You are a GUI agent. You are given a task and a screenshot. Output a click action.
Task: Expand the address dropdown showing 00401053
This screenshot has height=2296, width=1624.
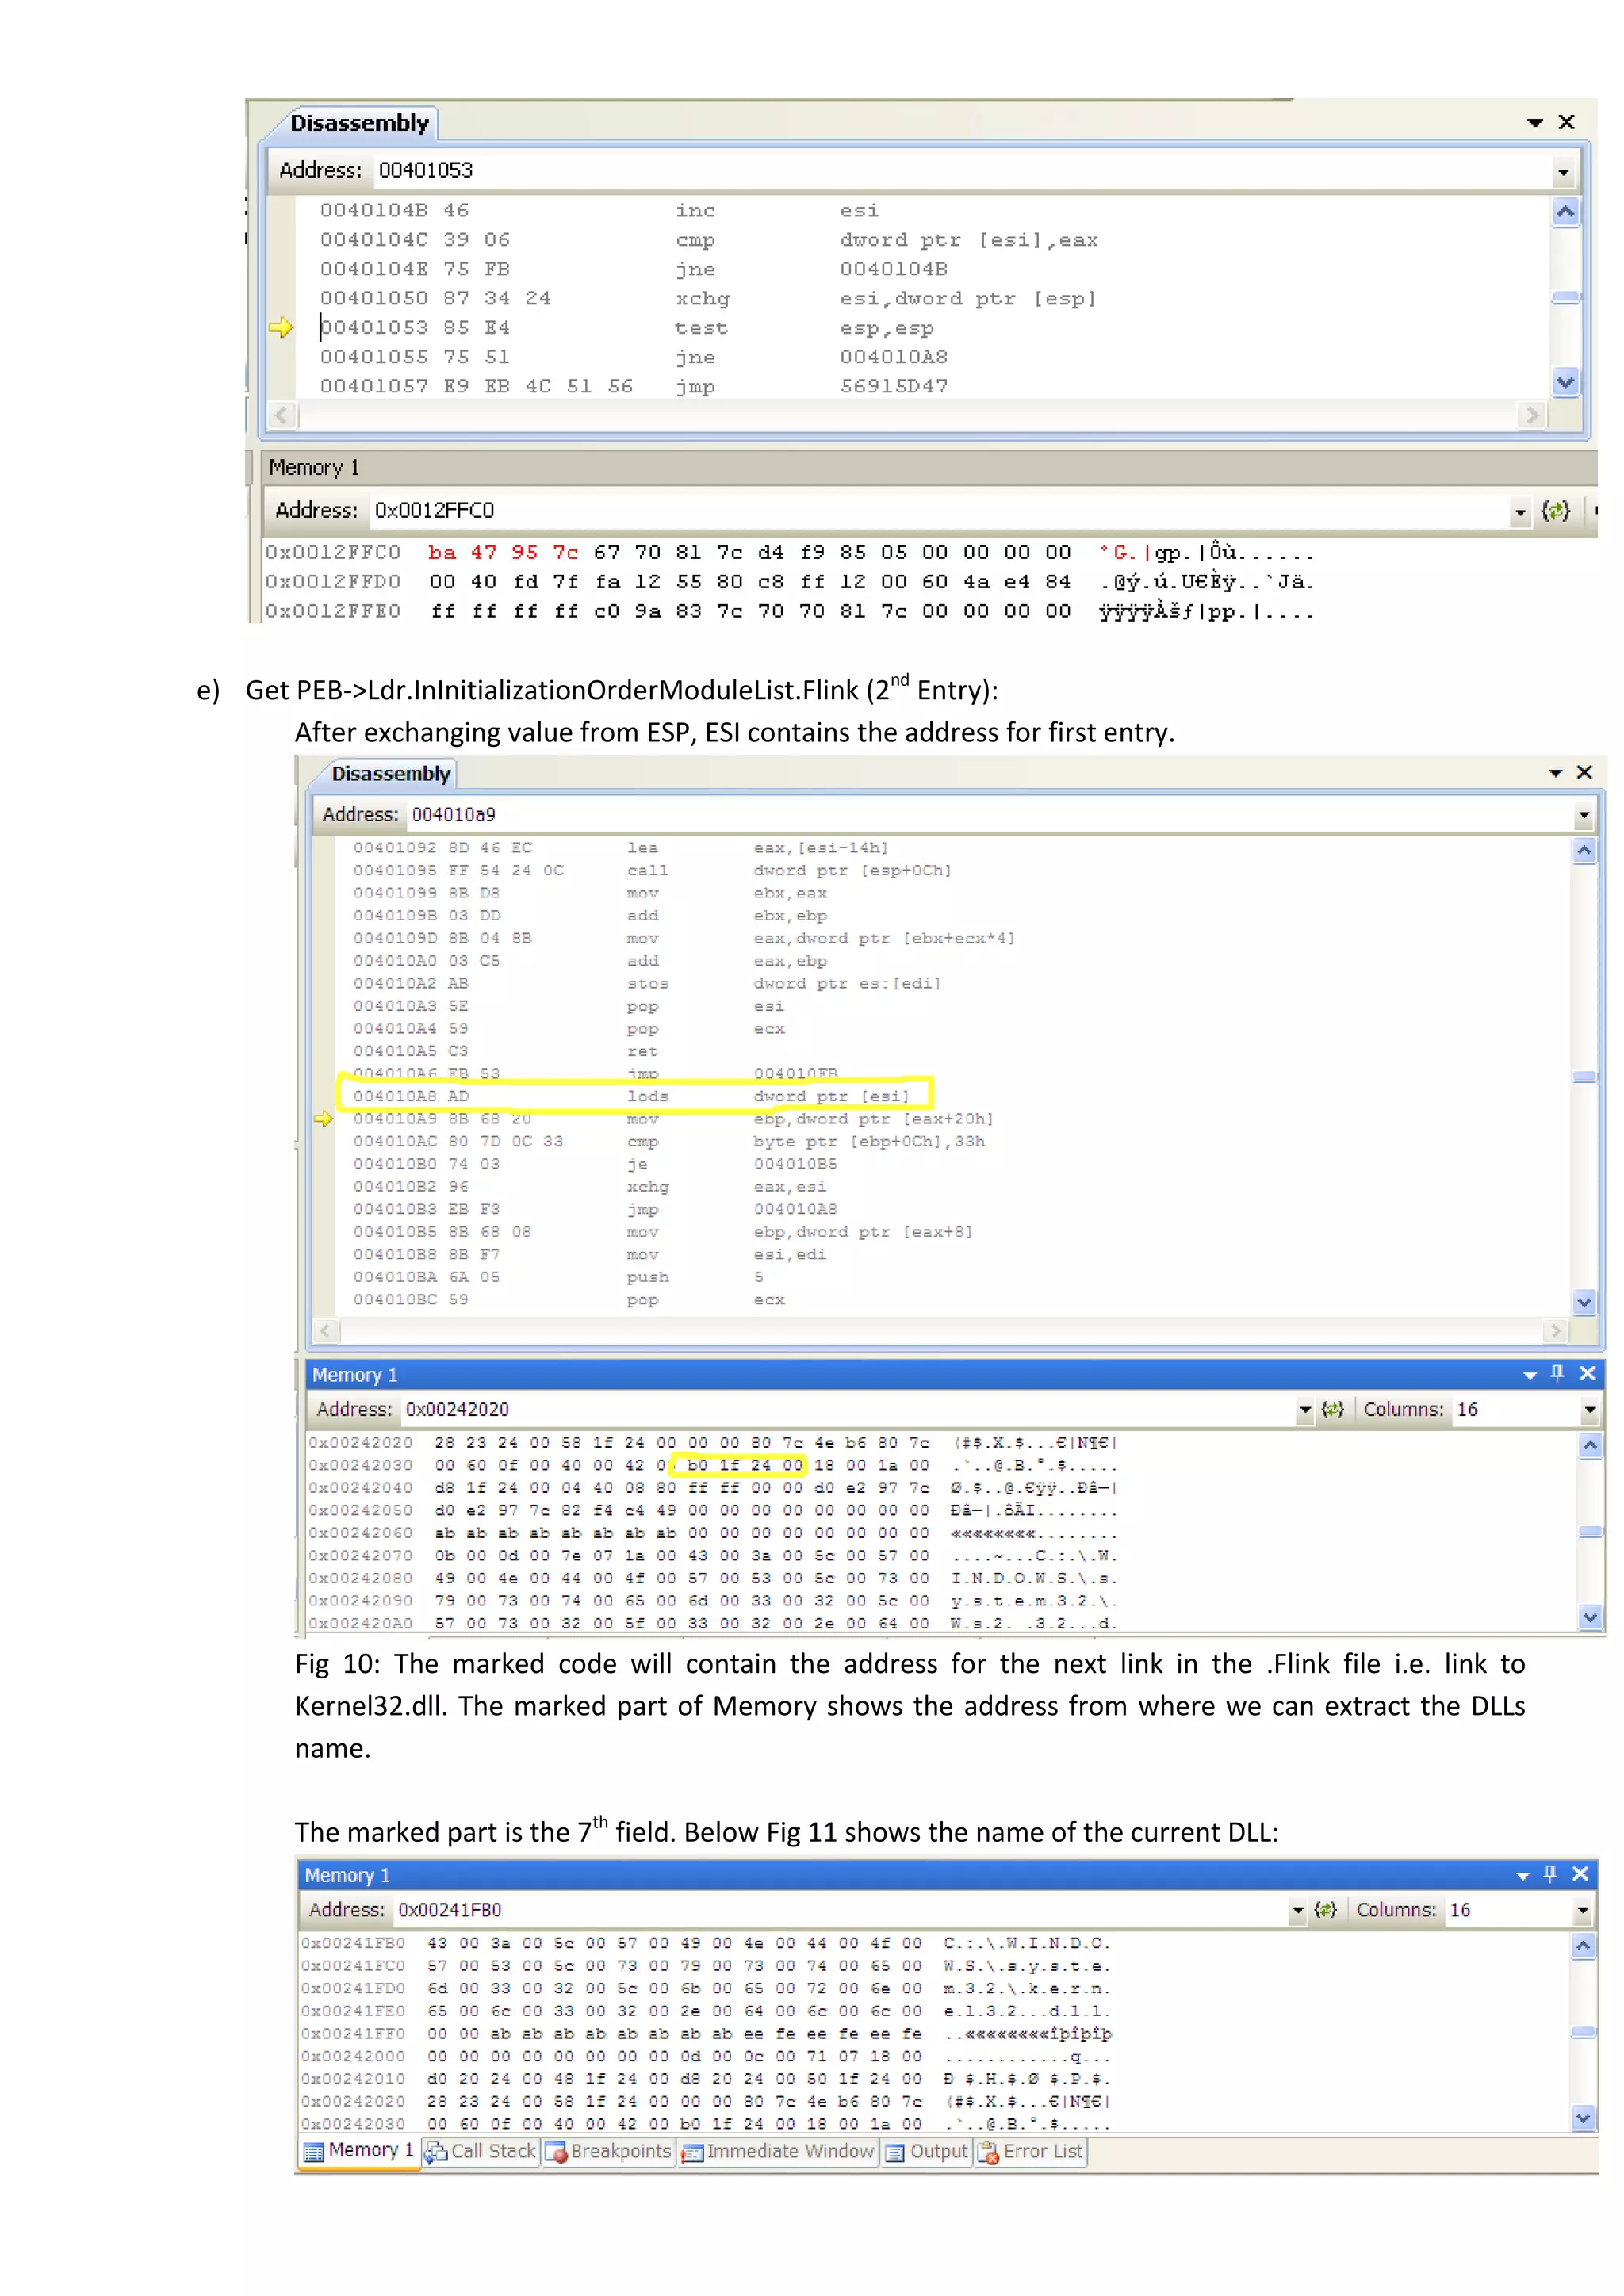(1563, 172)
